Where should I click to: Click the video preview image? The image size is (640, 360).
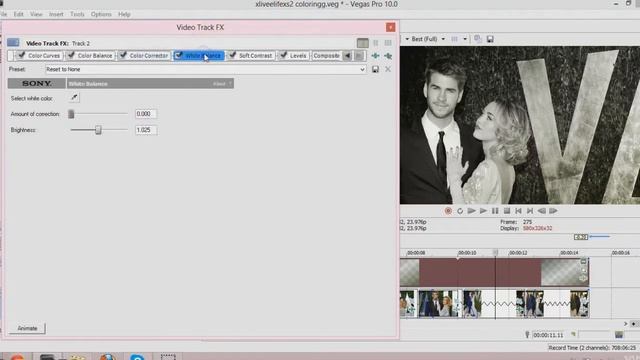(520, 125)
